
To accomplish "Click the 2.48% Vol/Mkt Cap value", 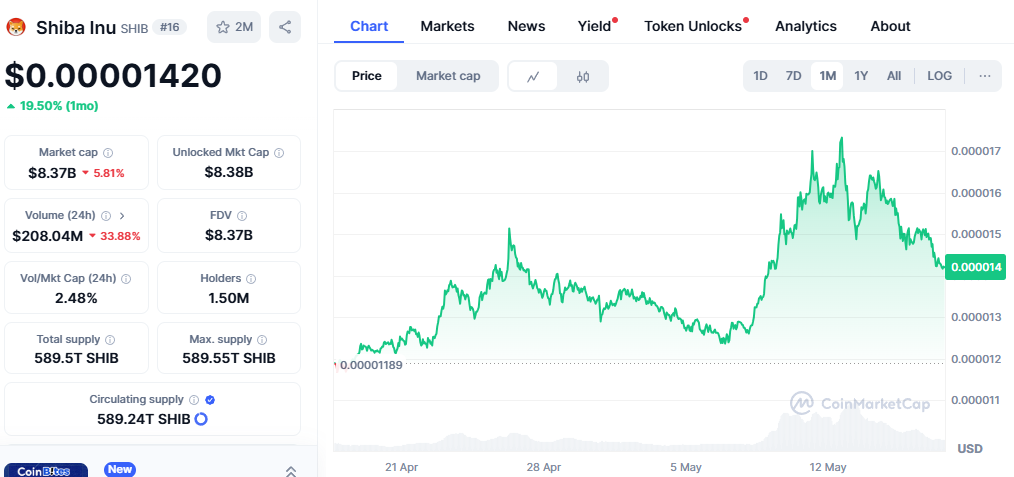I will pos(77,298).
